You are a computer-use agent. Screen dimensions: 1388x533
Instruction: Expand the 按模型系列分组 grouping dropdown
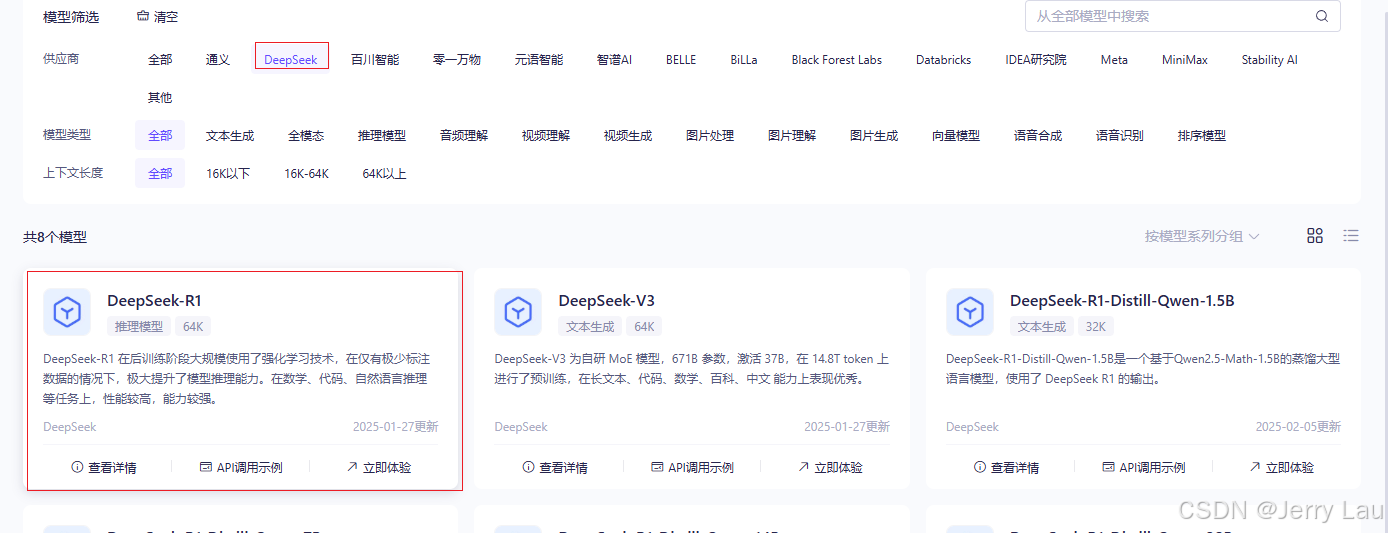tap(1202, 236)
